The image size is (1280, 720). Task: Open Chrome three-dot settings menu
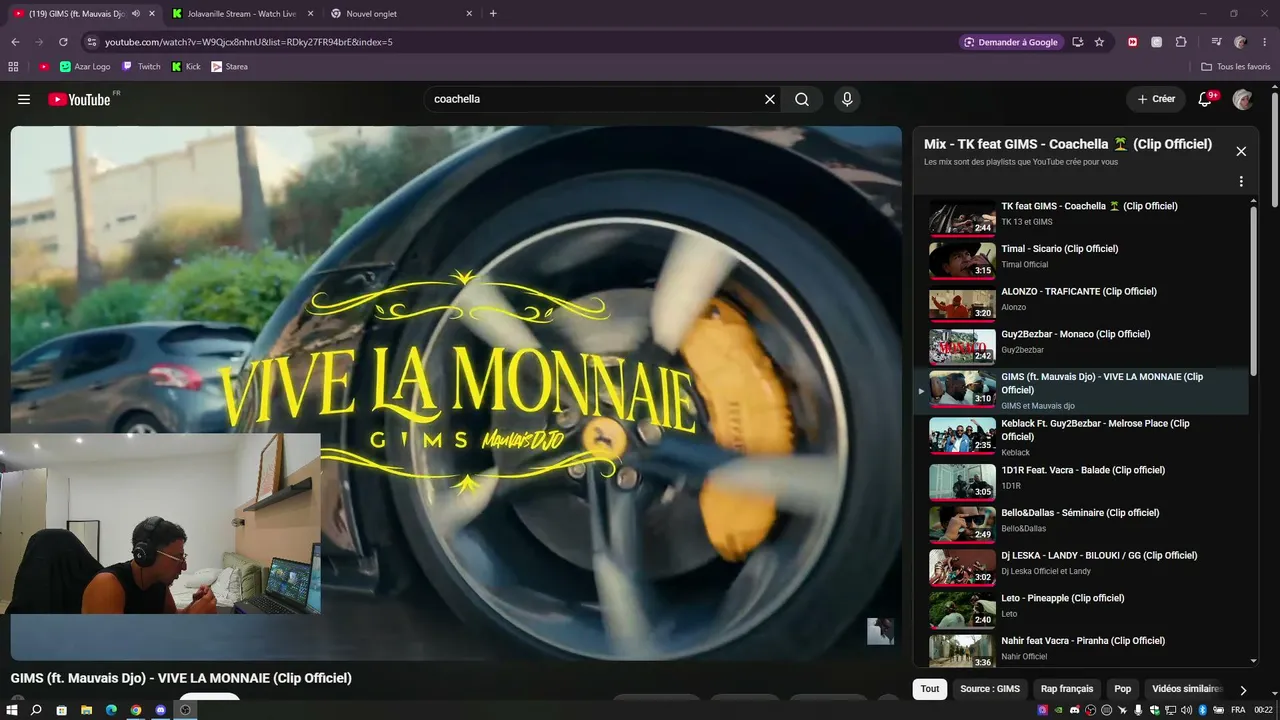pos(1265,42)
